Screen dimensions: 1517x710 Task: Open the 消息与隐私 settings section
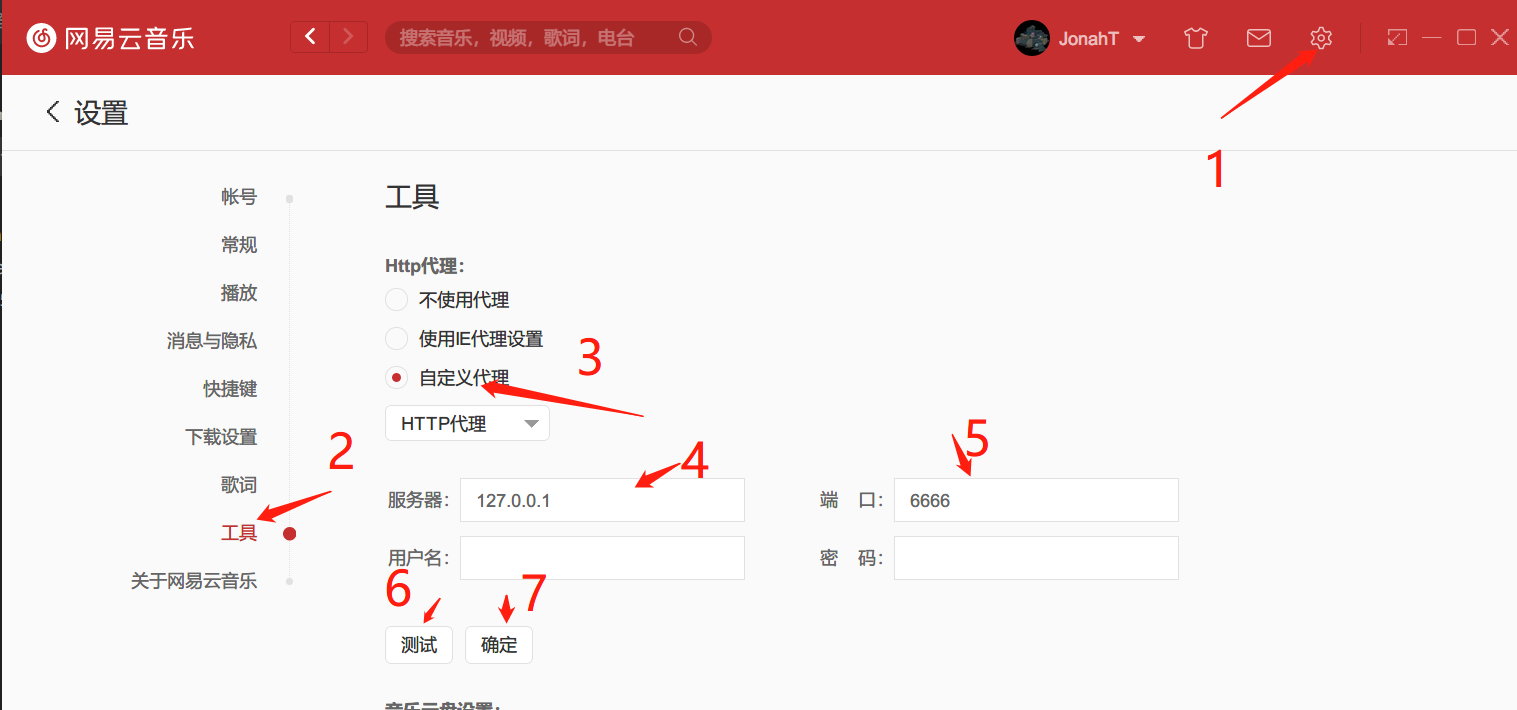(x=211, y=340)
